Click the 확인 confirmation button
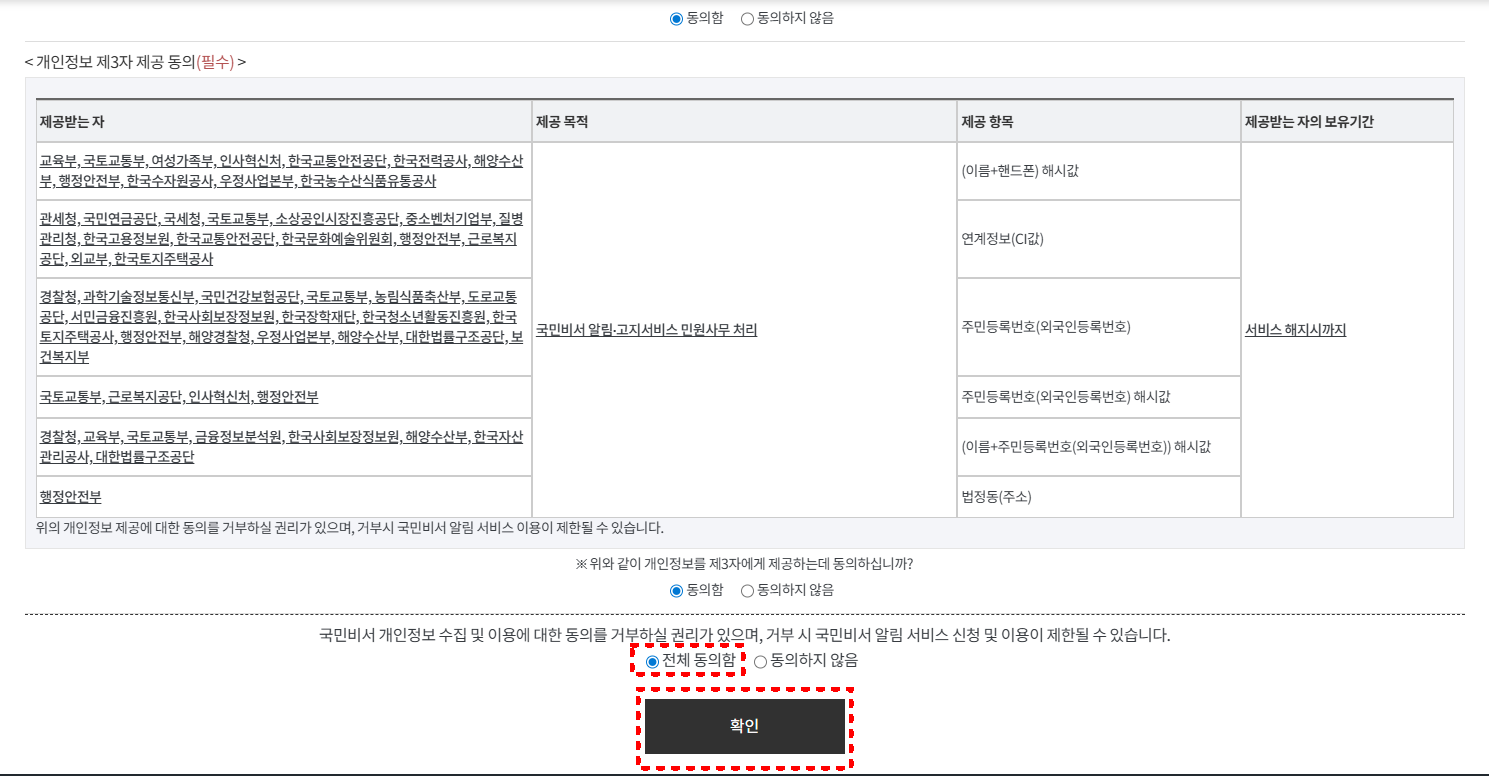 tap(745, 727)
